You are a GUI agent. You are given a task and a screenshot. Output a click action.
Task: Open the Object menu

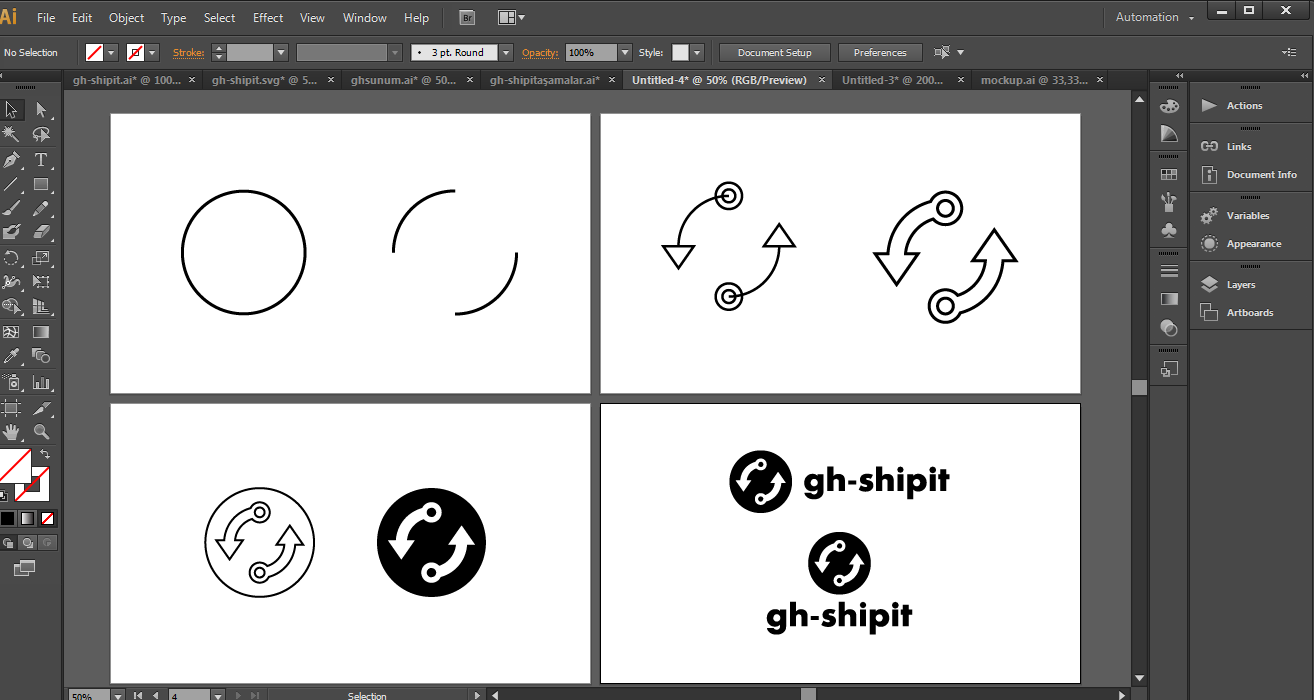tap(126, 18)
